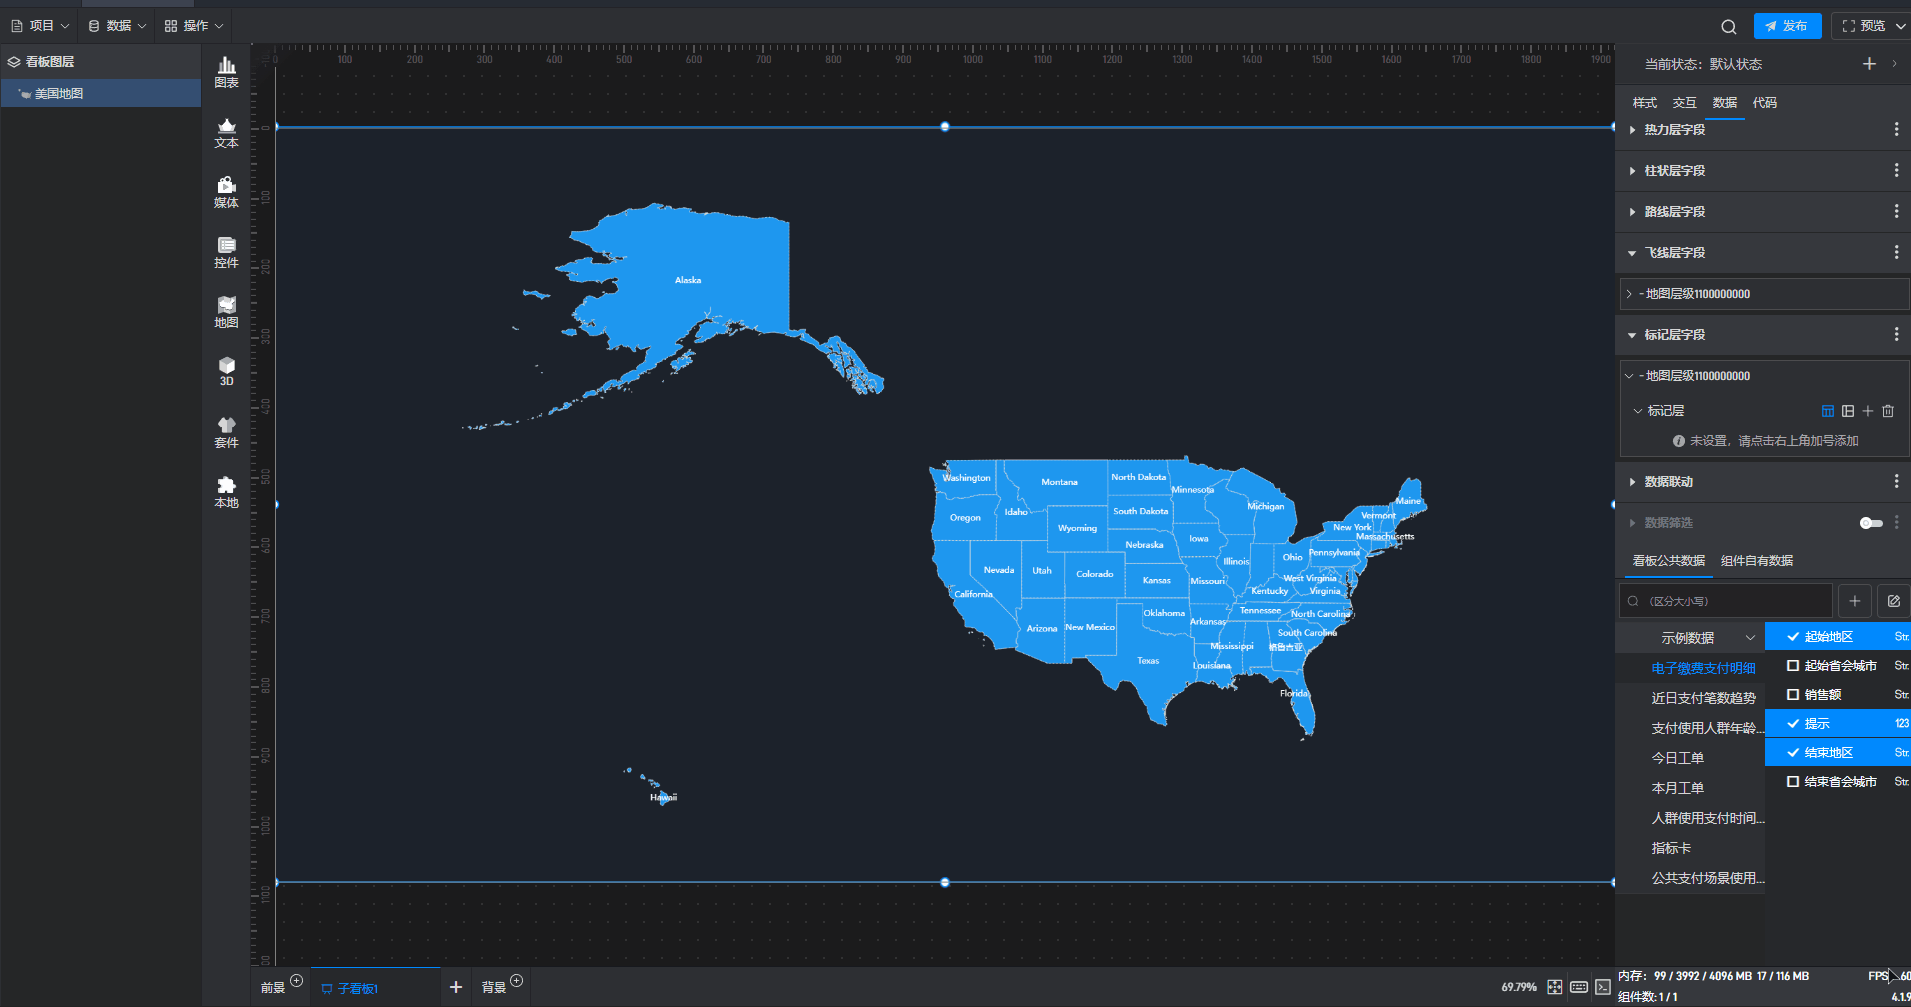Open the 媒体 media components panel

[x=227, y=192]
